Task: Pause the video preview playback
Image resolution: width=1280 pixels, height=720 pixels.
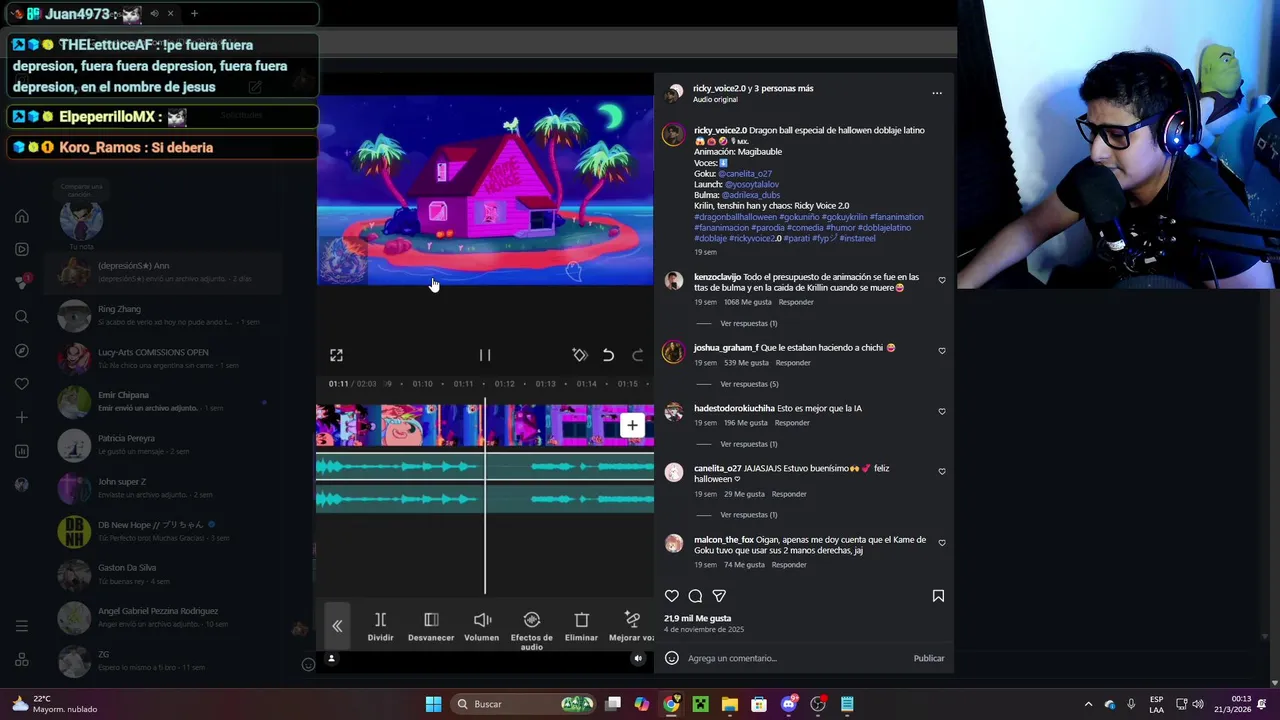Action: pyautogui.click(x=485, y=355)
